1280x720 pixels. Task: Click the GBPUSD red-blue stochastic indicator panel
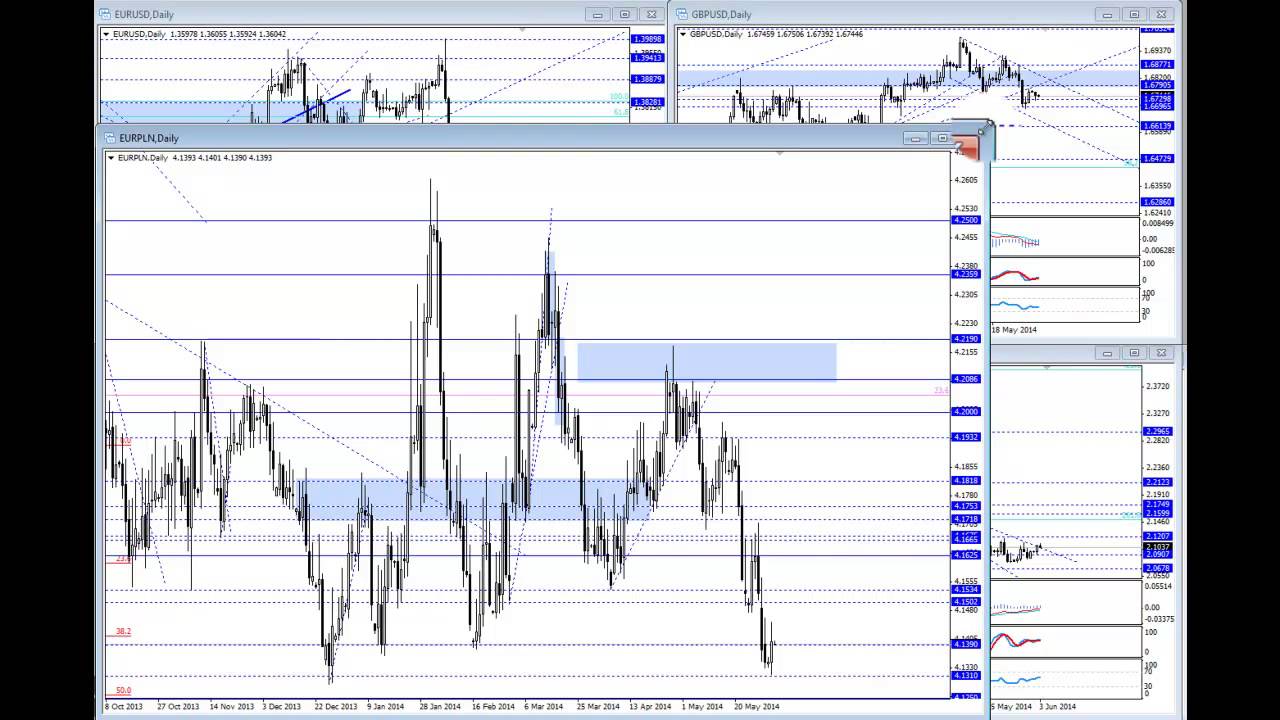tap(1065, 272)
